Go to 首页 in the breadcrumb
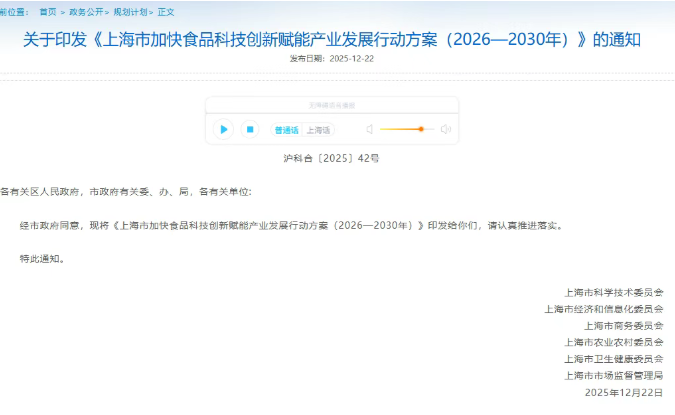The height and width of the screenshot is (415, 675). click(x=48, y=11)
